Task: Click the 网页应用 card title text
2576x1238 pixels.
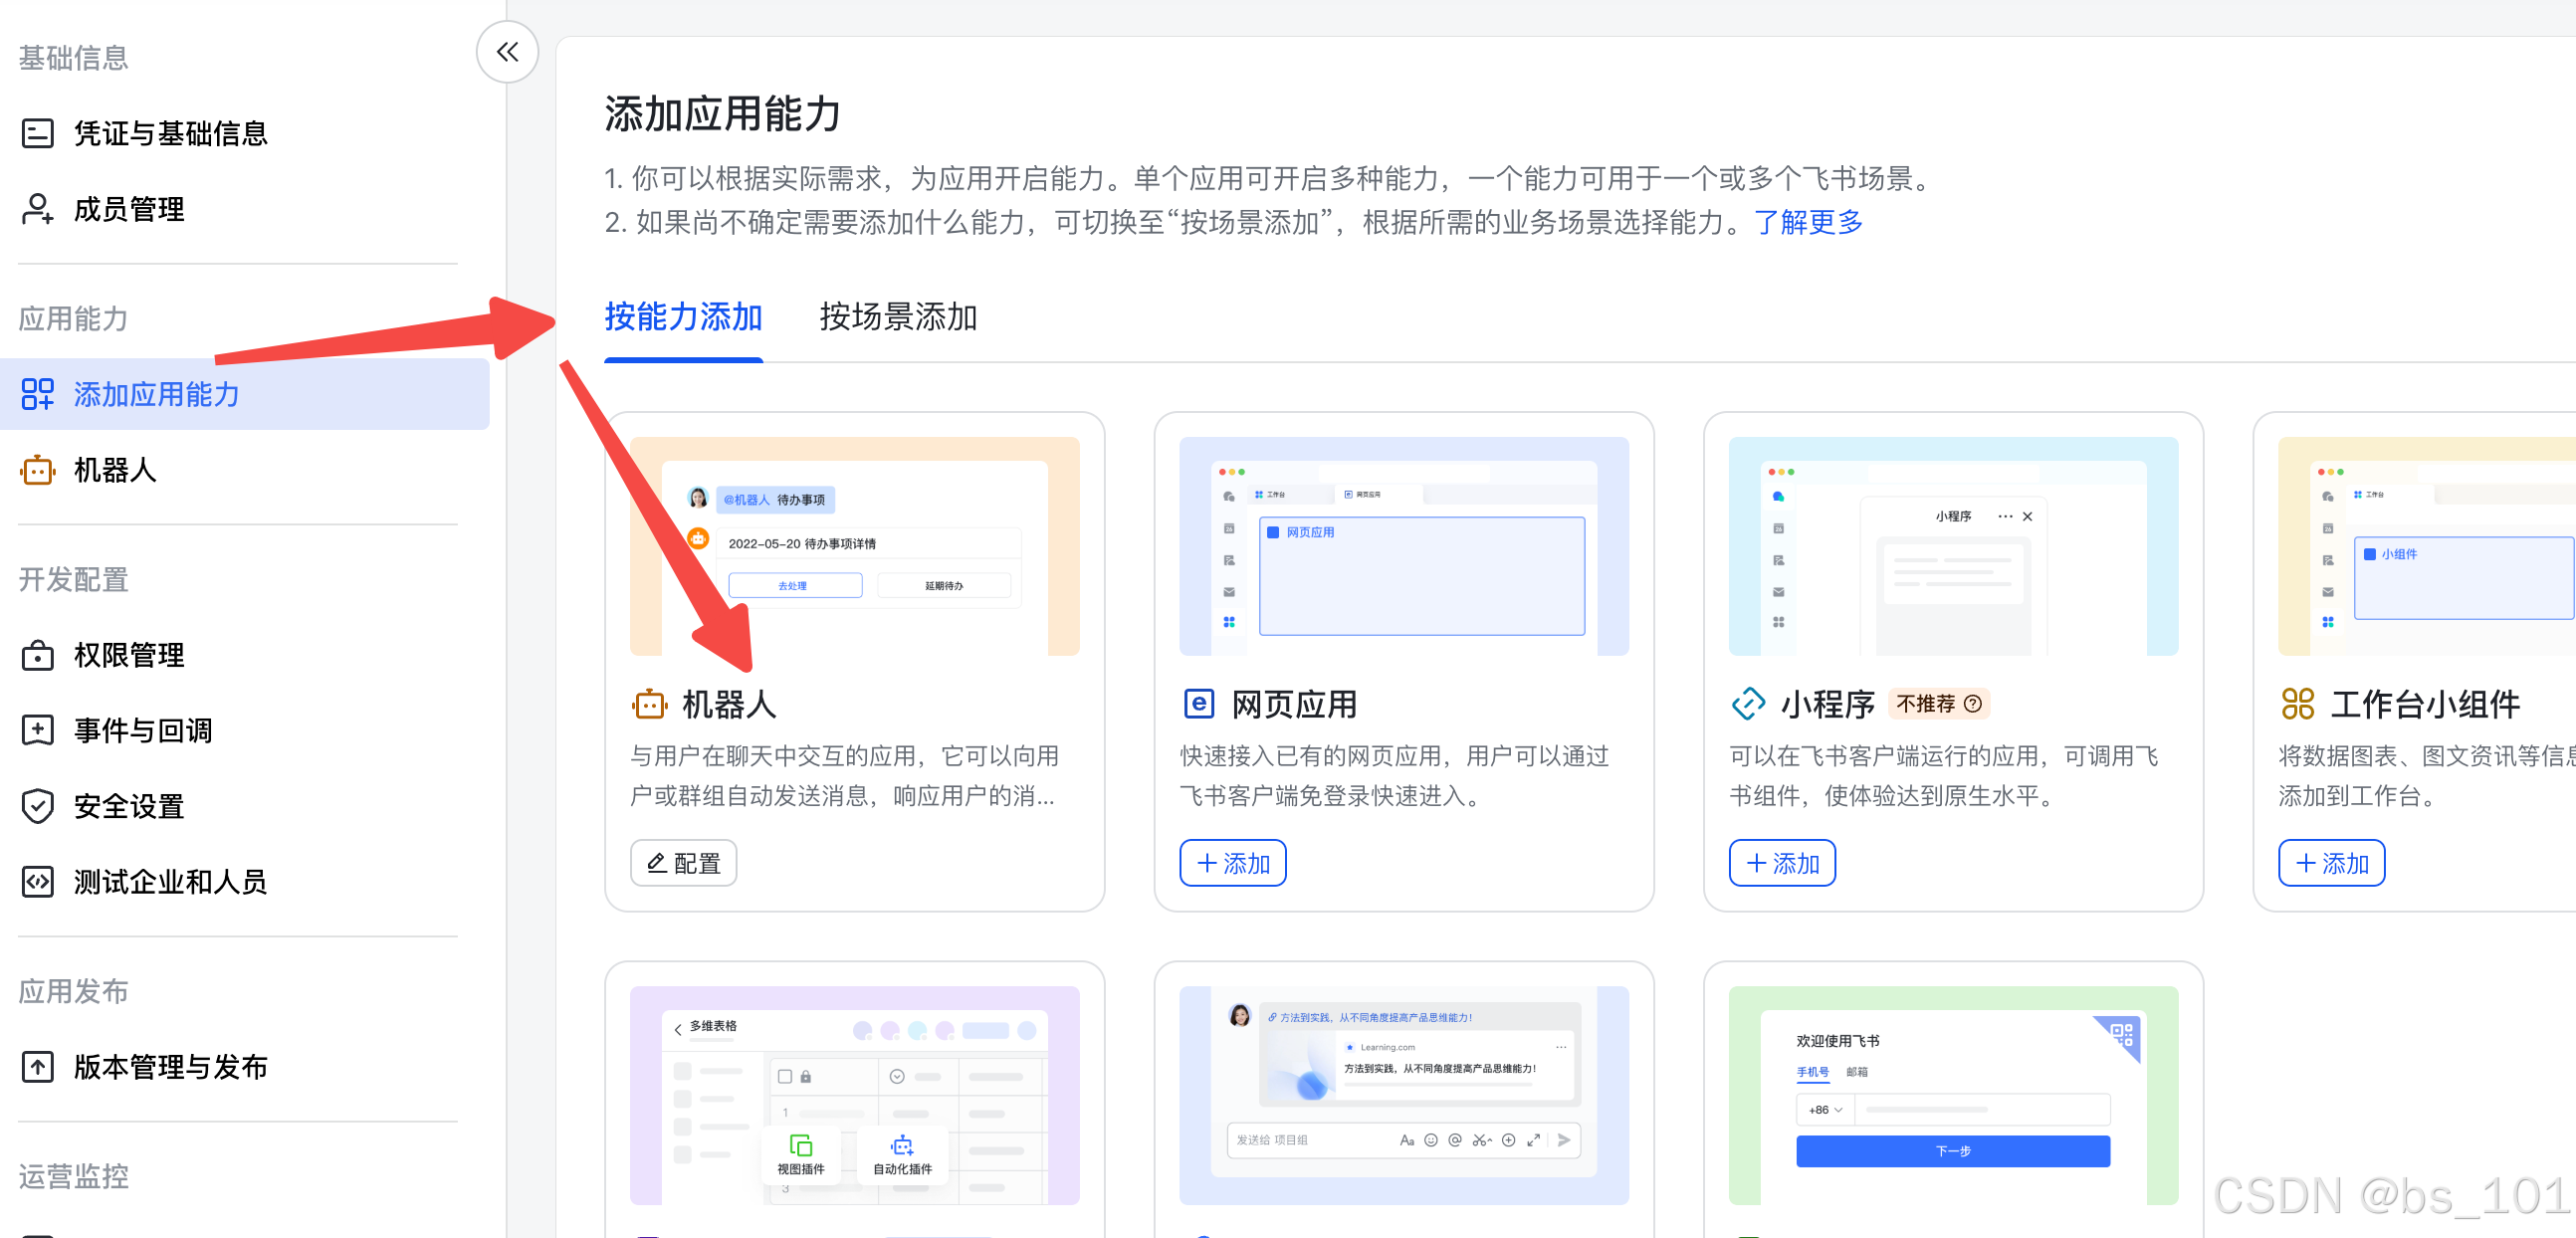Action: coord(1294,704)
